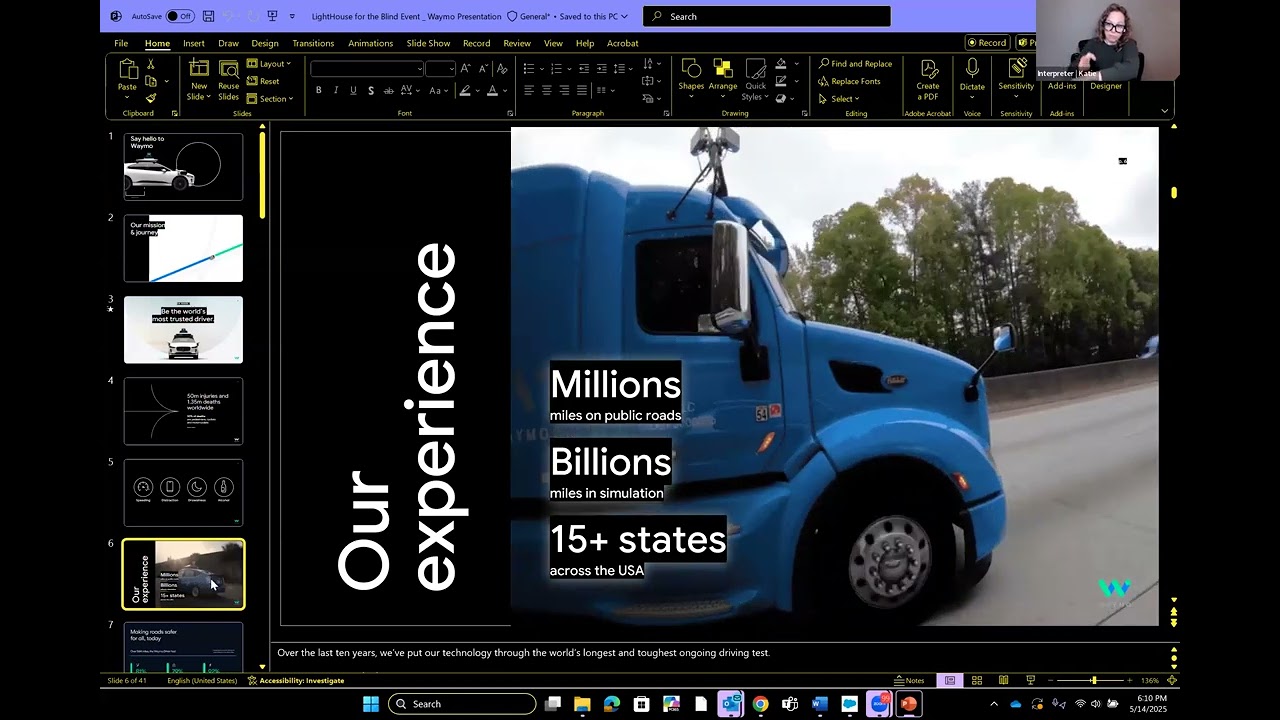Image resolution: width=1280 pixels, height=720 pixels.
Task: Collapse the ribbon with the chevron
Action: click(1164, 111)
